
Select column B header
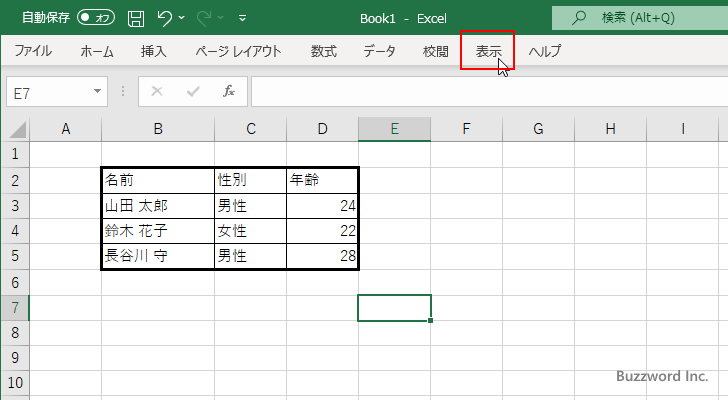click(158, 129)
